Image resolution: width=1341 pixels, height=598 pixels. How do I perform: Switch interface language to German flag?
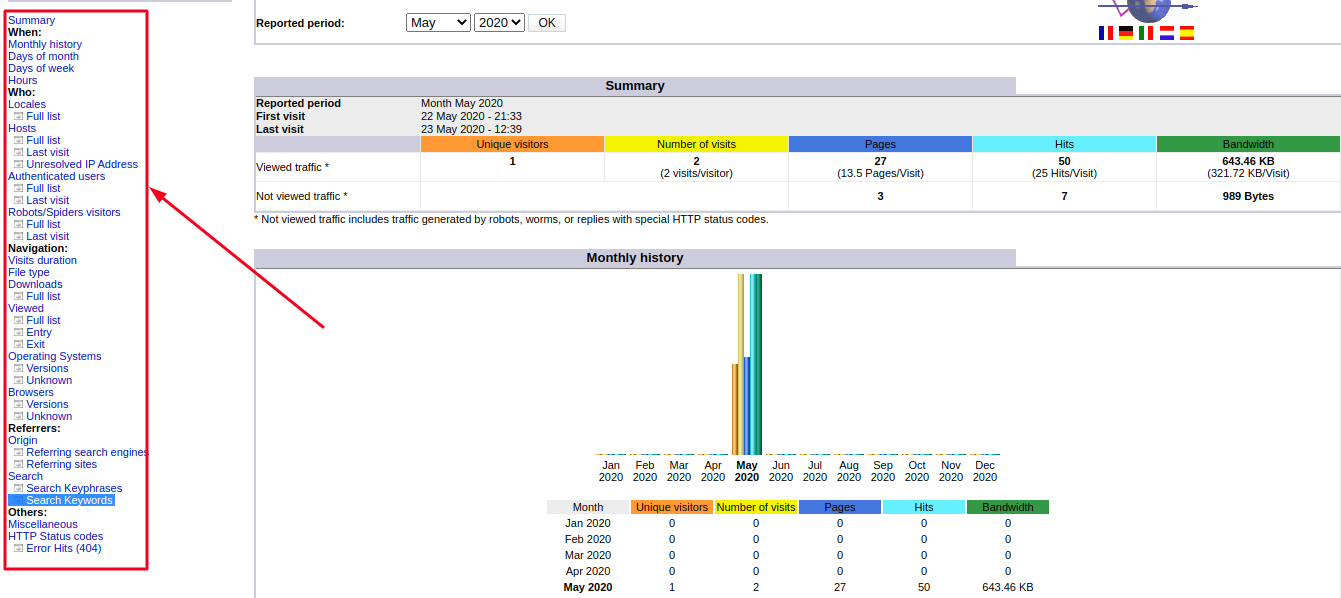coord(1126,33)
